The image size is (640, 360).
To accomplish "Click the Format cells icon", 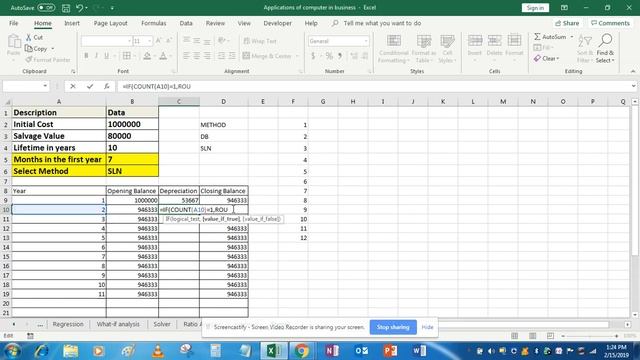I will tap(514, 41).
